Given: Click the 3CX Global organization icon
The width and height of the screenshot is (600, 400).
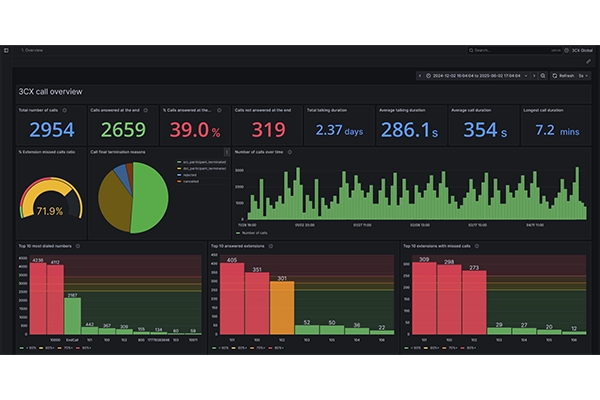Looking at the screenshot, I should coord(566,49).
